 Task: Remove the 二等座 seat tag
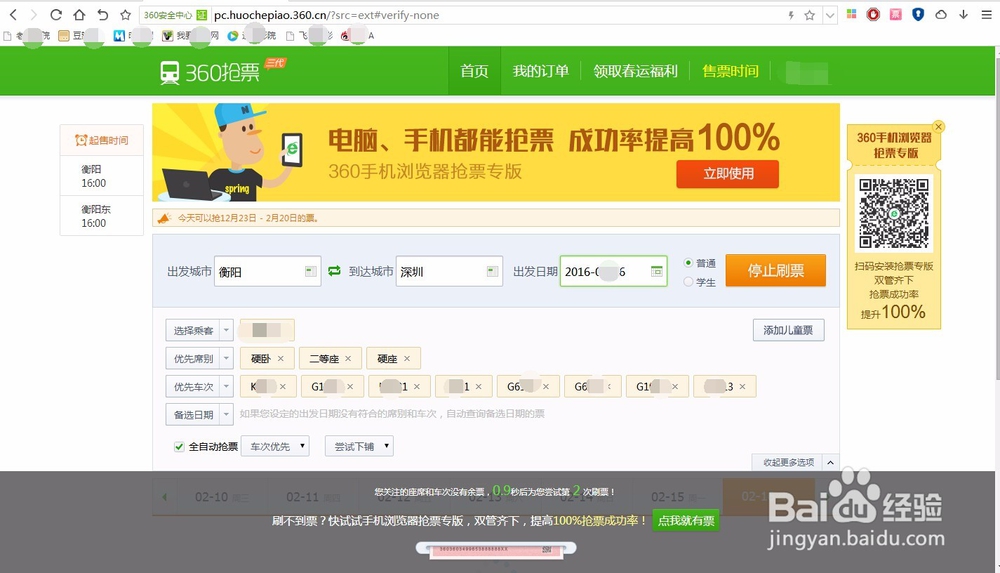(348, 359)
